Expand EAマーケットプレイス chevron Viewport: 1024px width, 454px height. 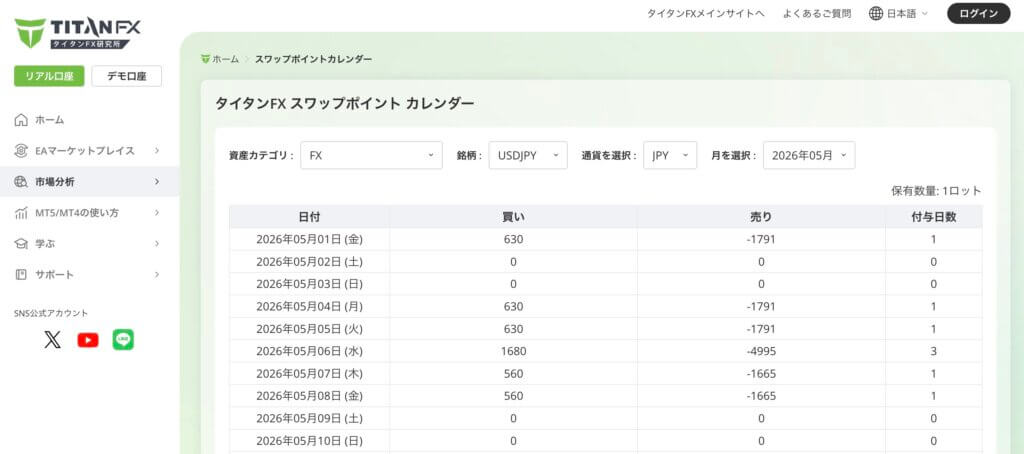pos(157,151)
